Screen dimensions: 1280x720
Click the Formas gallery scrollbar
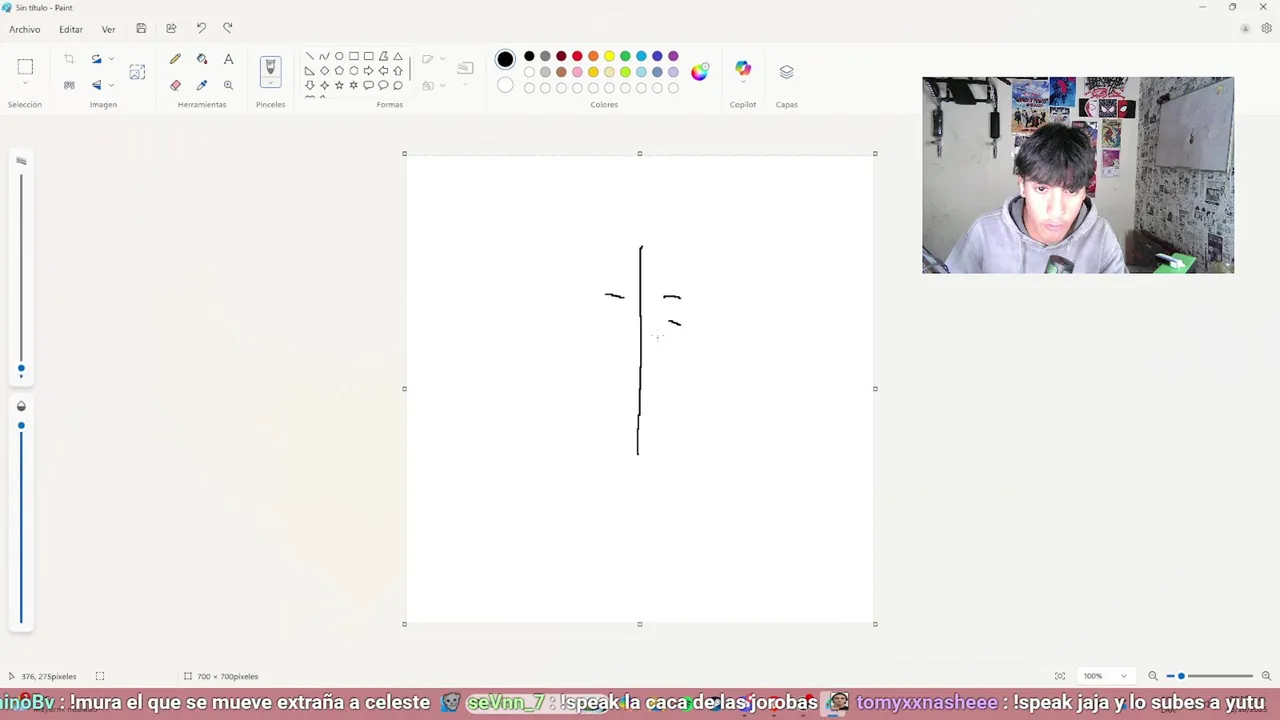click(x=409, y=69)
